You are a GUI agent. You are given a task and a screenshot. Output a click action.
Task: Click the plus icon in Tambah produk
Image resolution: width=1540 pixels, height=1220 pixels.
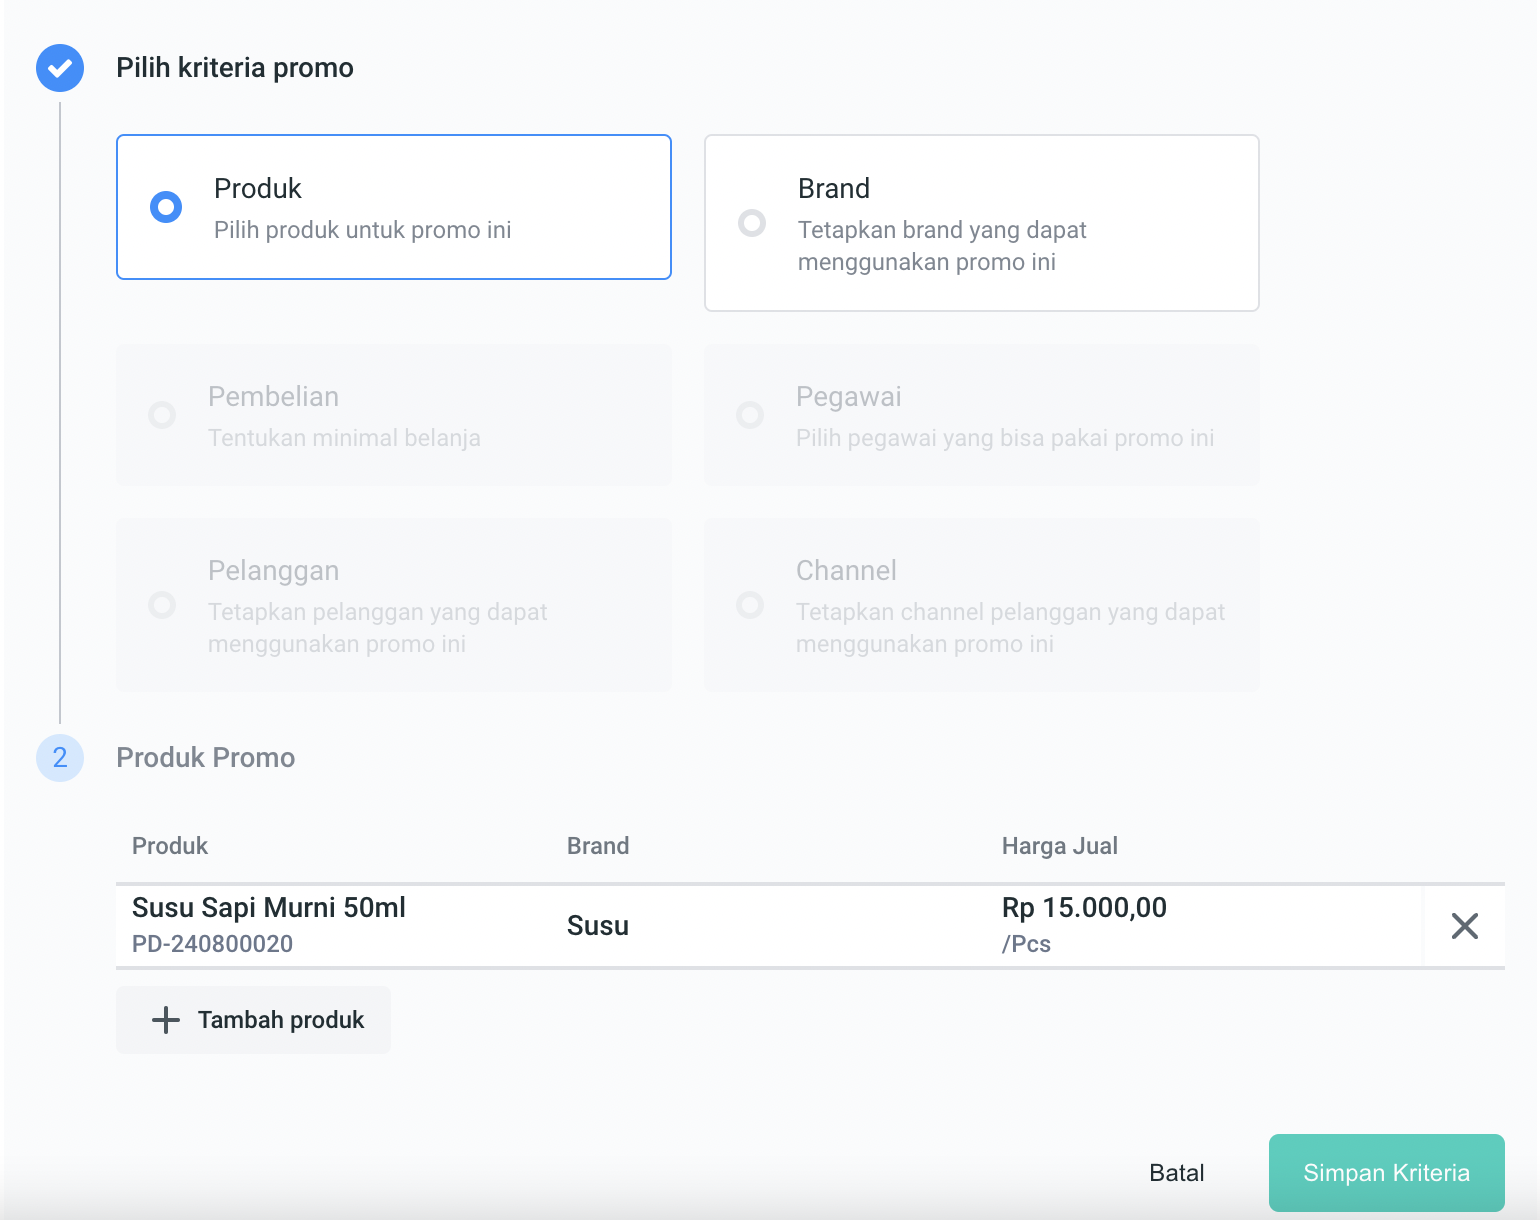pyautogui.click(x=166, y=1020)
